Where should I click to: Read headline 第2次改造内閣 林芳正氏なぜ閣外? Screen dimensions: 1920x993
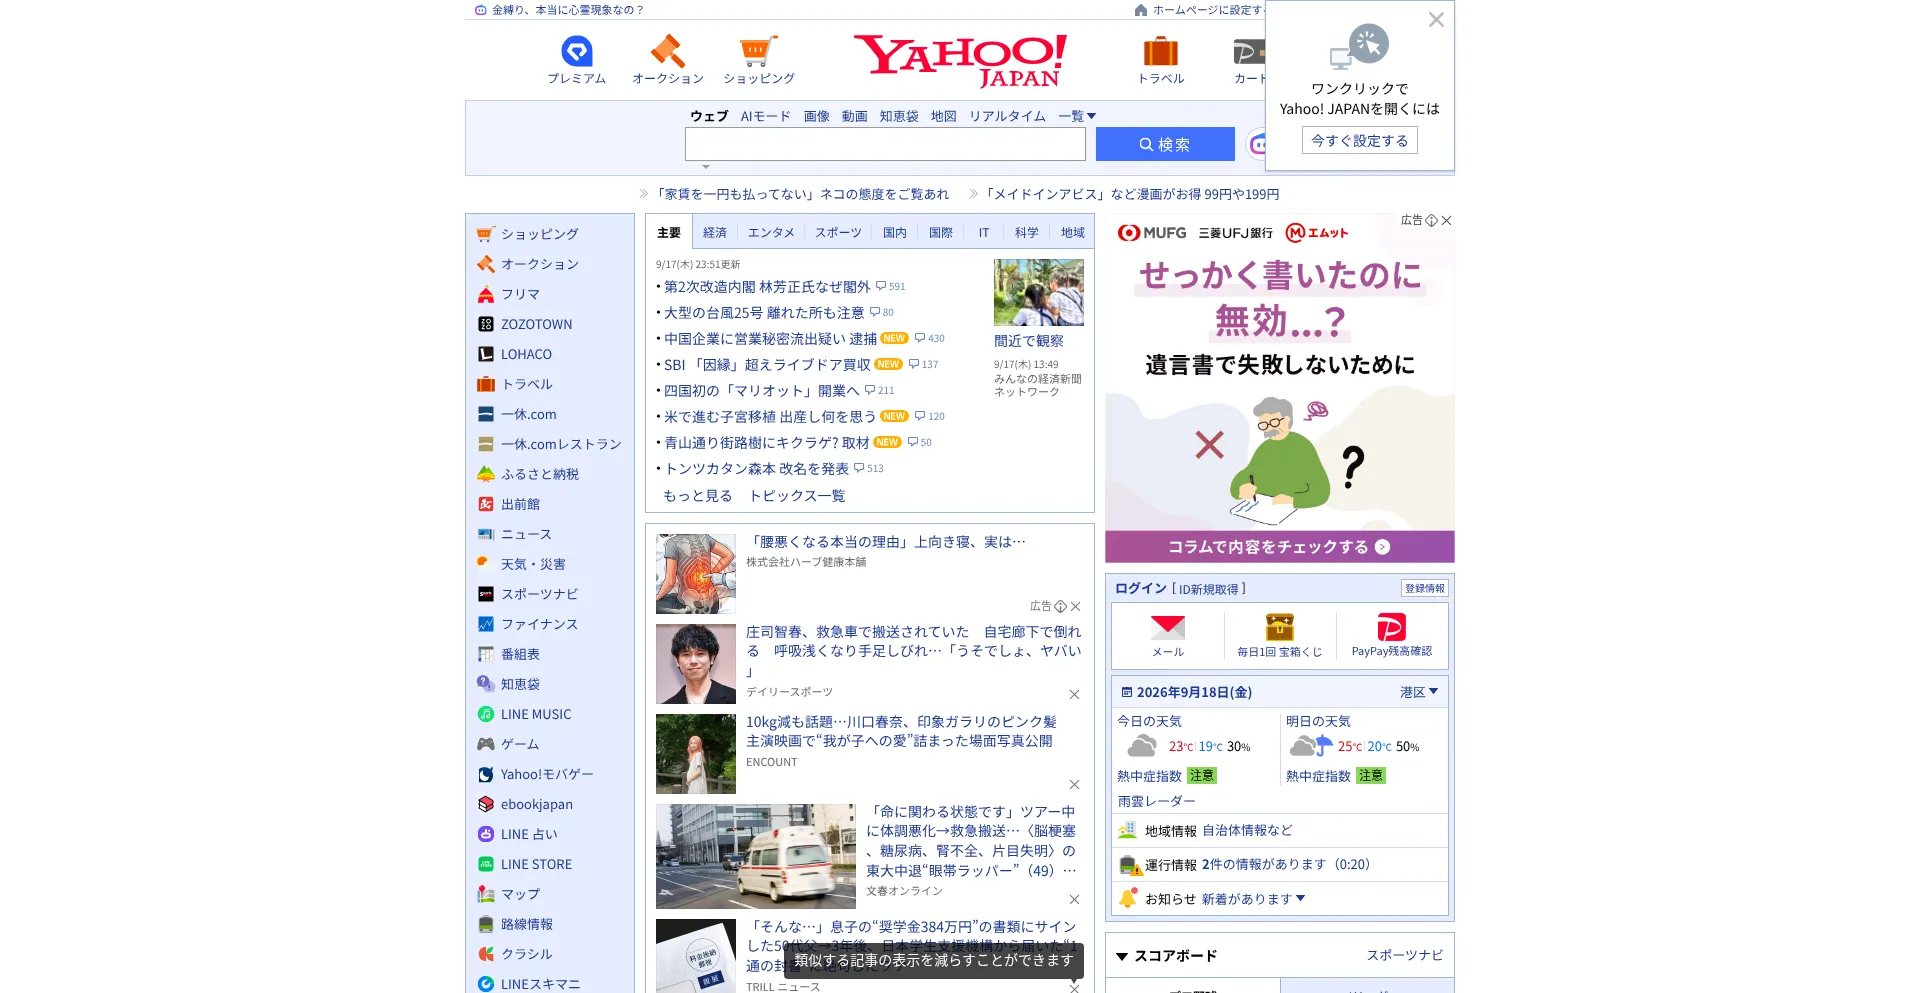point(767,286)
